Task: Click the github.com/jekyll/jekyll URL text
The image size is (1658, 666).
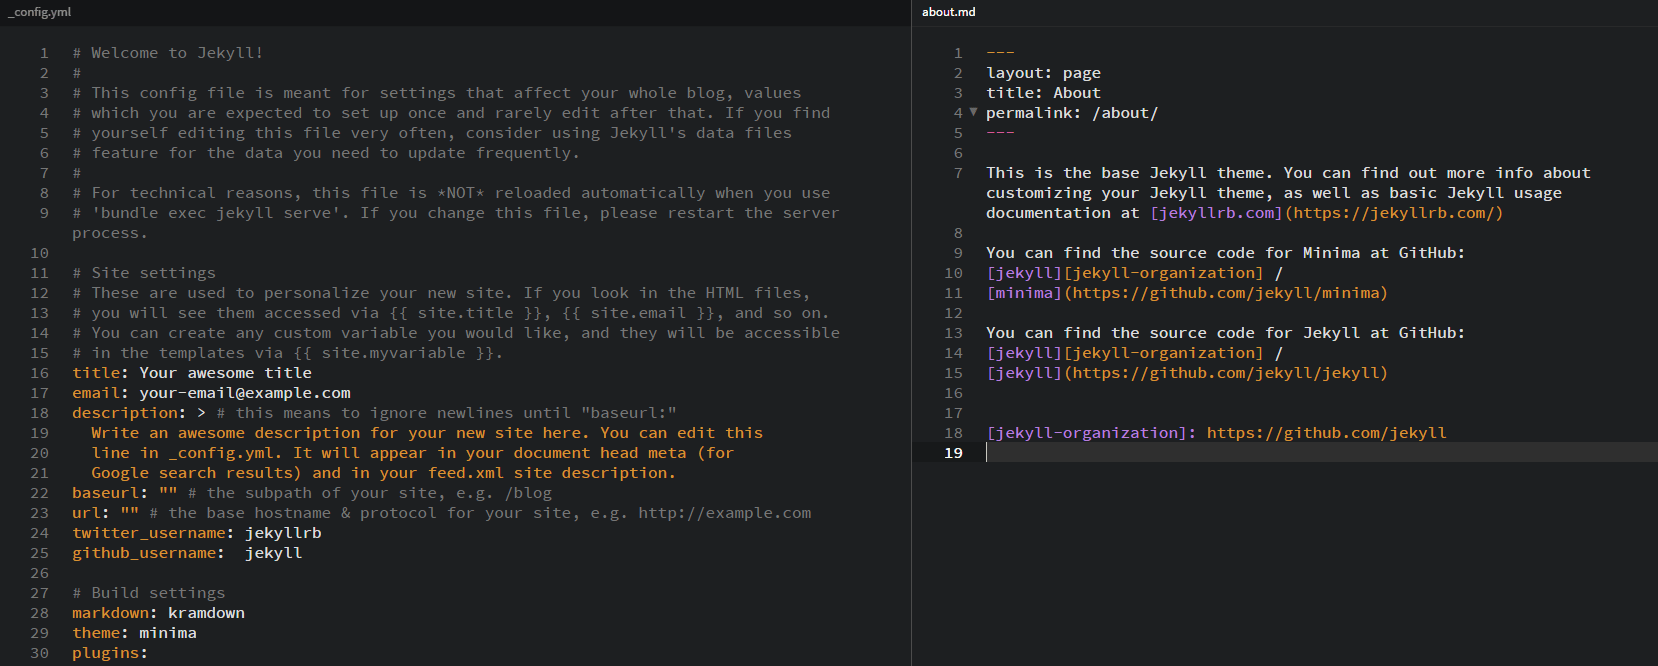Action: pos(1226,373)
